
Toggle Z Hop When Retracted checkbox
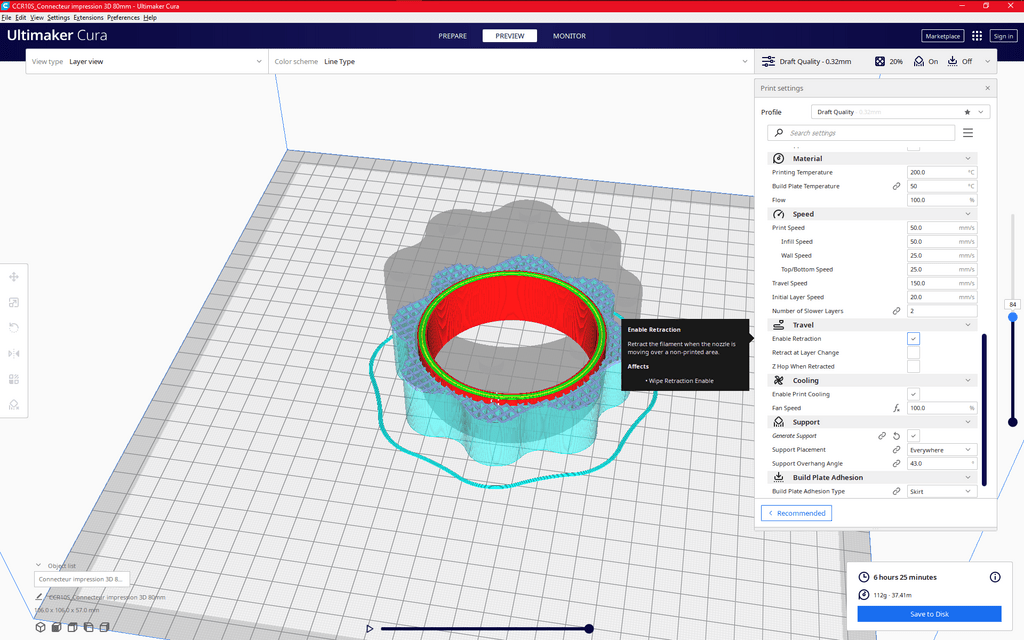tap(913, 366)
